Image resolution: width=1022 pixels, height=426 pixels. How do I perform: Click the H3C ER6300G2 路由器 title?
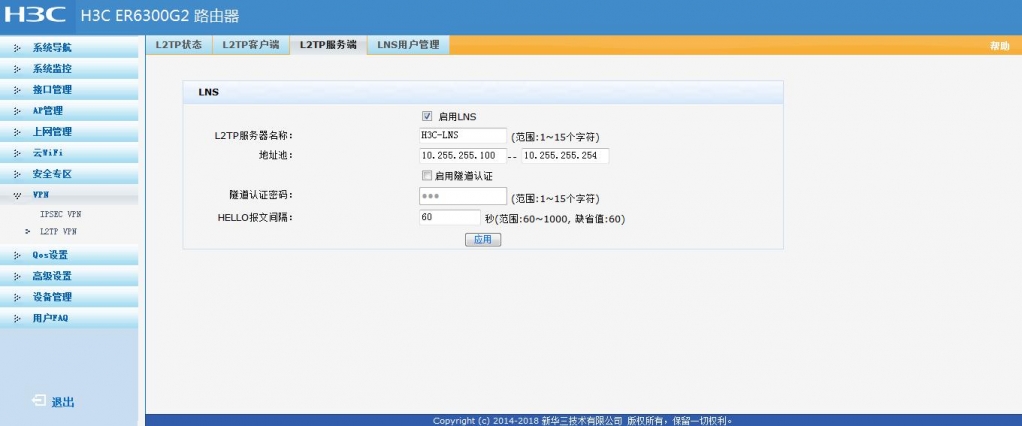[x=160, y=16]
